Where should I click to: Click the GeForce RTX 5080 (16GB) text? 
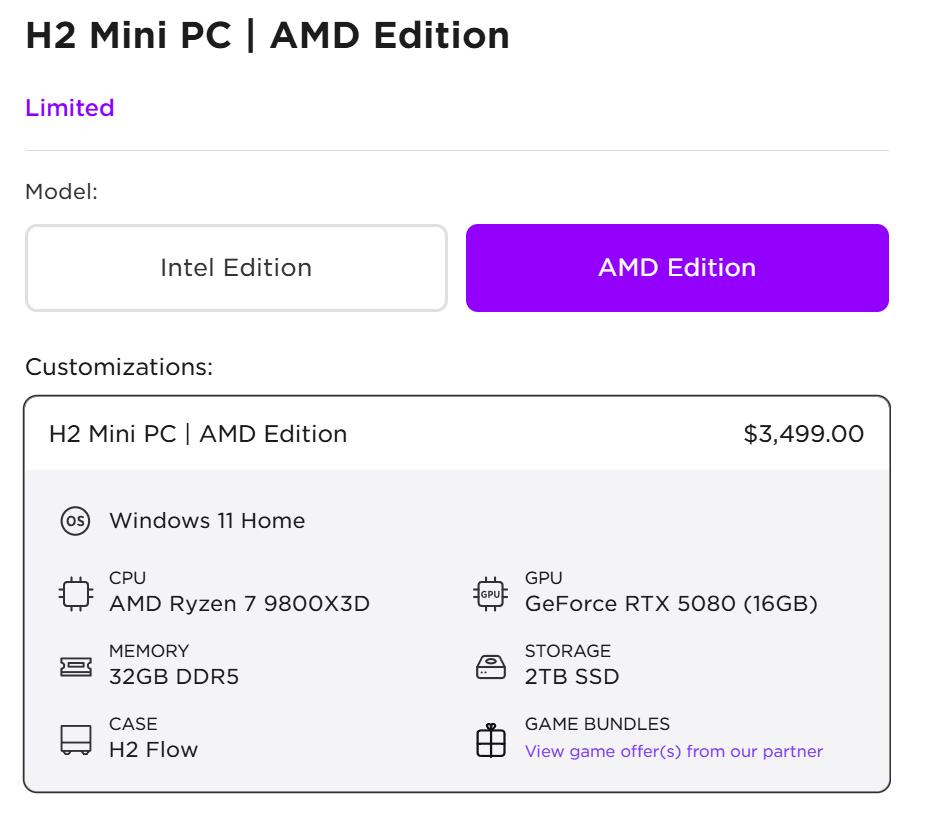pyautogui.click(x=671, y=604)
